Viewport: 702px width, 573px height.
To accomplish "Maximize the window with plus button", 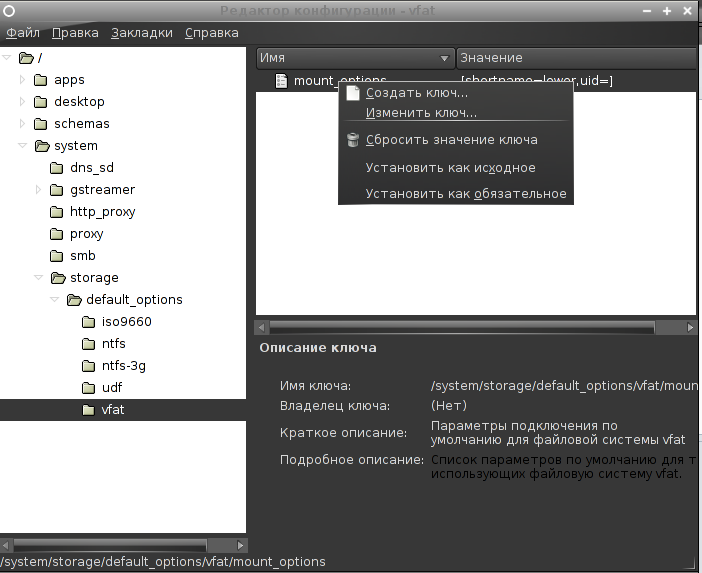I will pos(667,11).
